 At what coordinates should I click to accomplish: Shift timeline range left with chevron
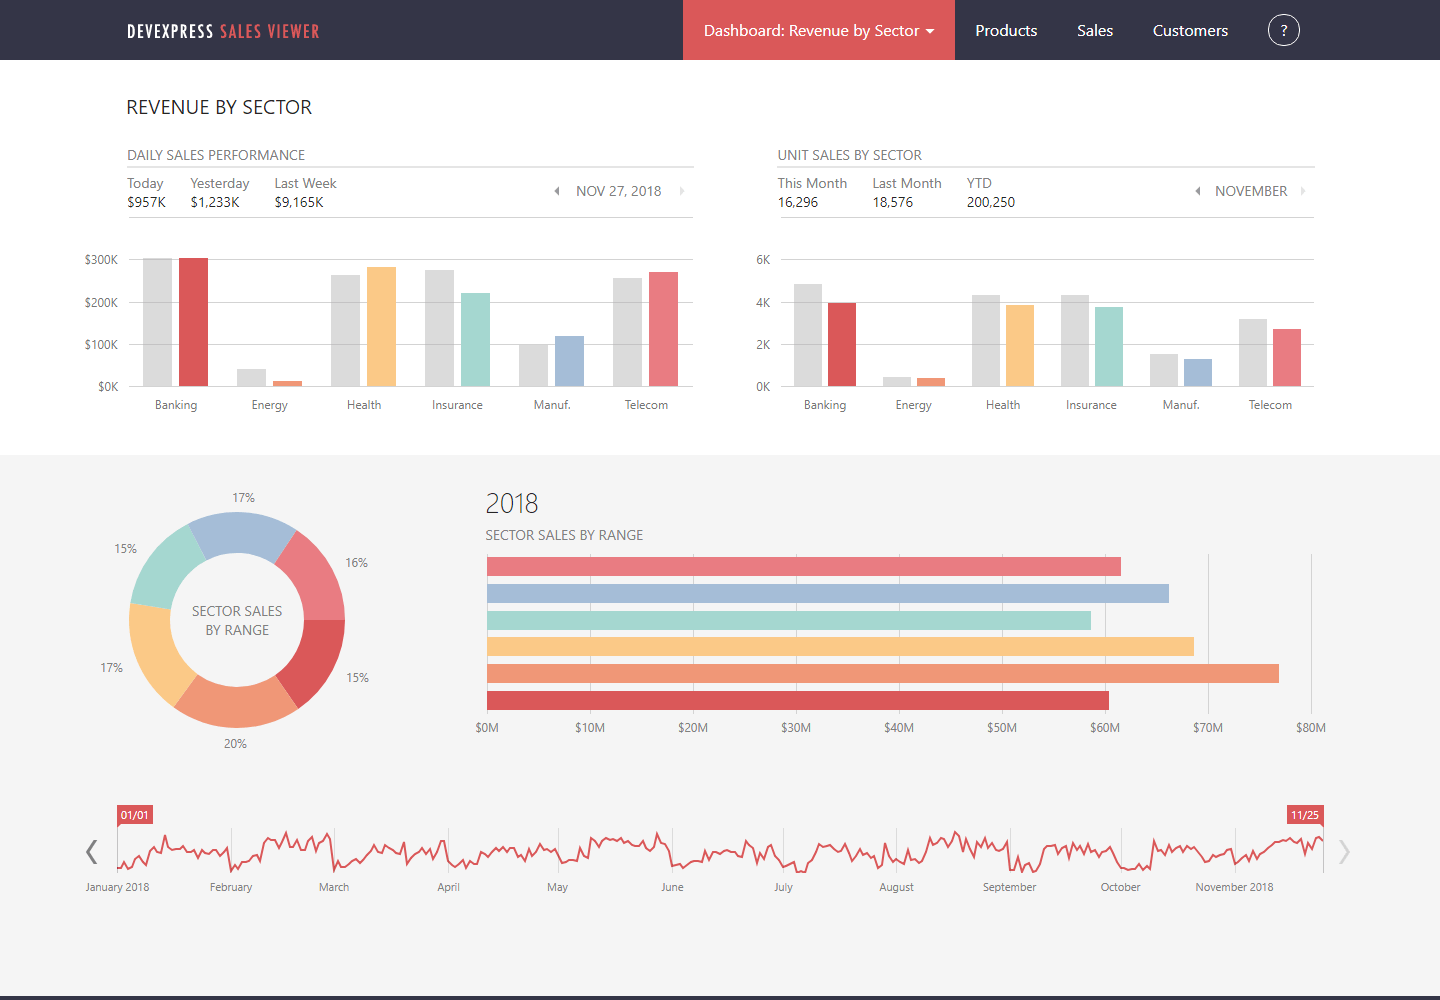click(92, 852)
